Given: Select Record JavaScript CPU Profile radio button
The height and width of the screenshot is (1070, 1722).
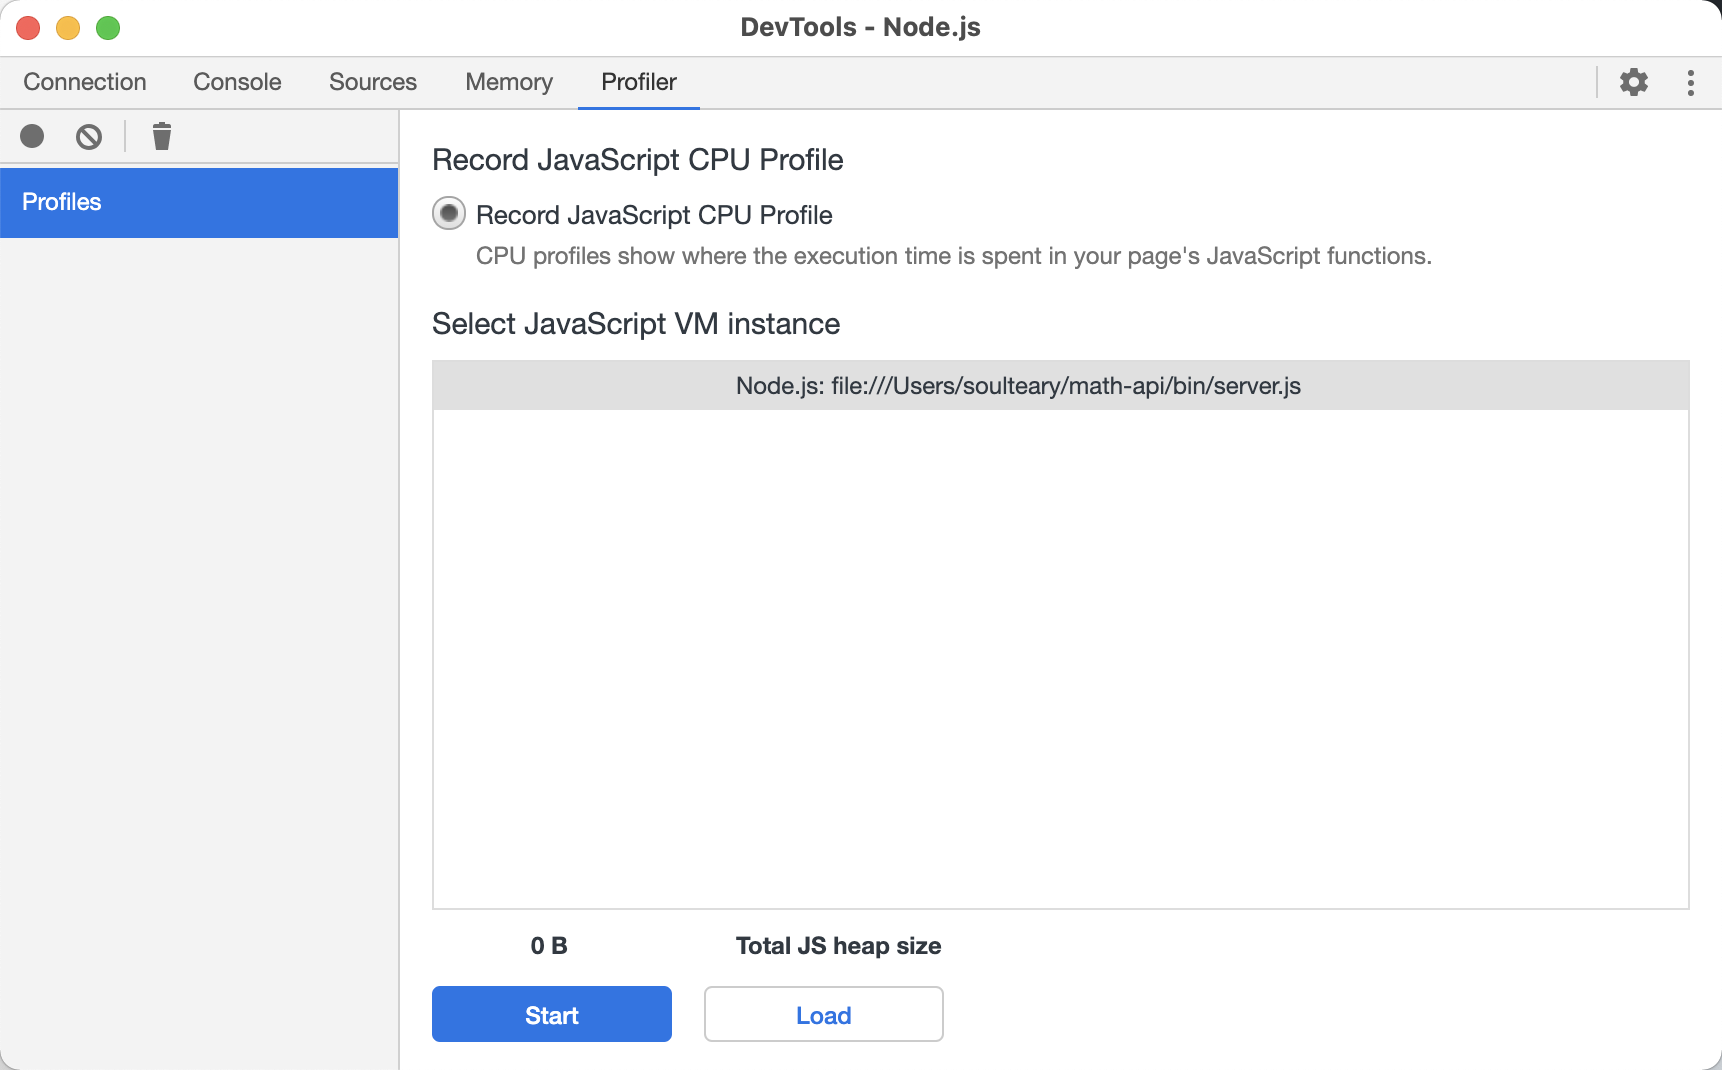Looking at the screenshot, I should click(449, 213).
